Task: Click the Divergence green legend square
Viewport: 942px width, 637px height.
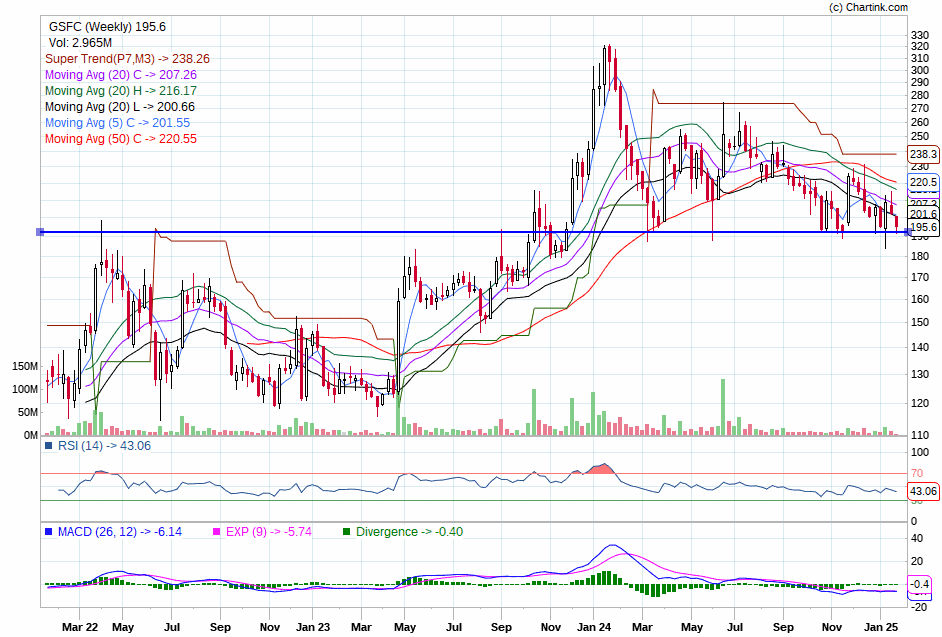Action: coord(346,532)
